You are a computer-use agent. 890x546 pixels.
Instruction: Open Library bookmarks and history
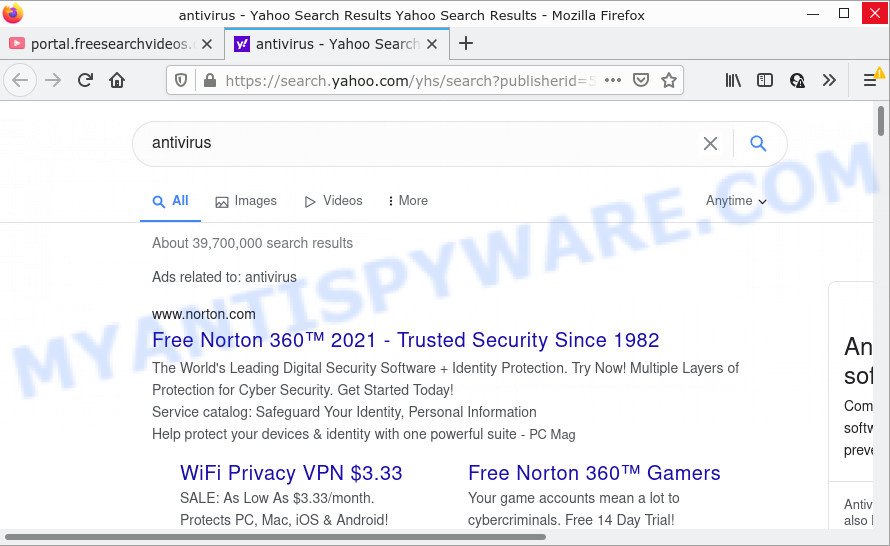click(733, 80)
